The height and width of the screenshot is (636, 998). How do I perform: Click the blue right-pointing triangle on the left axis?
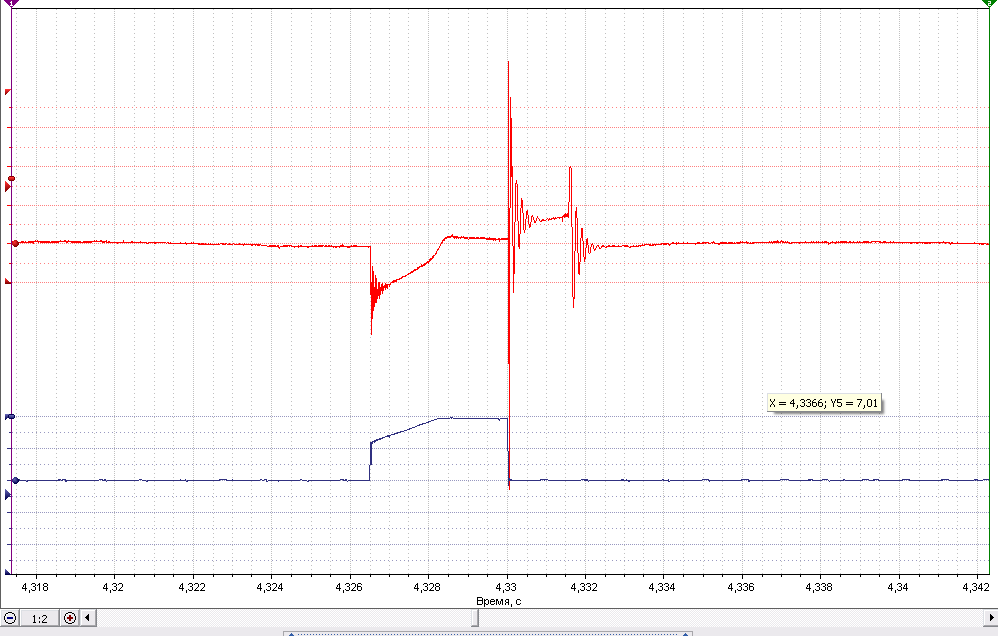click(8, 495)
